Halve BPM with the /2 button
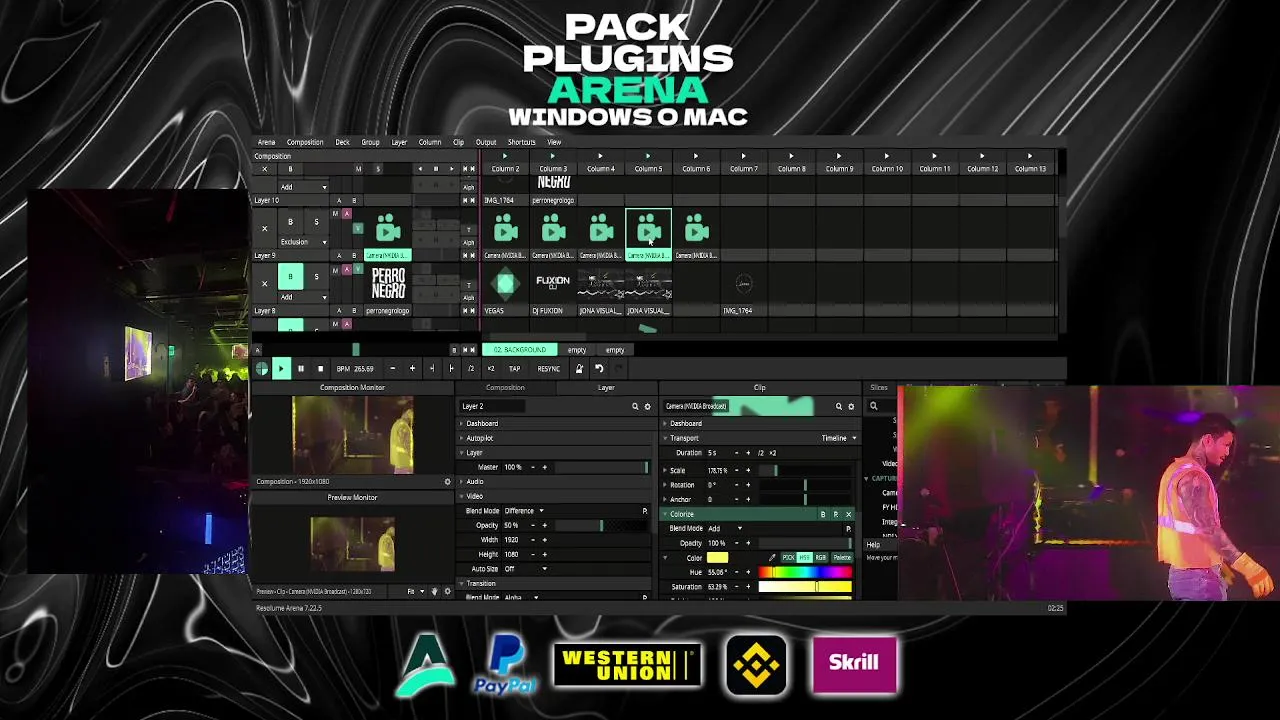 [471, 369]
